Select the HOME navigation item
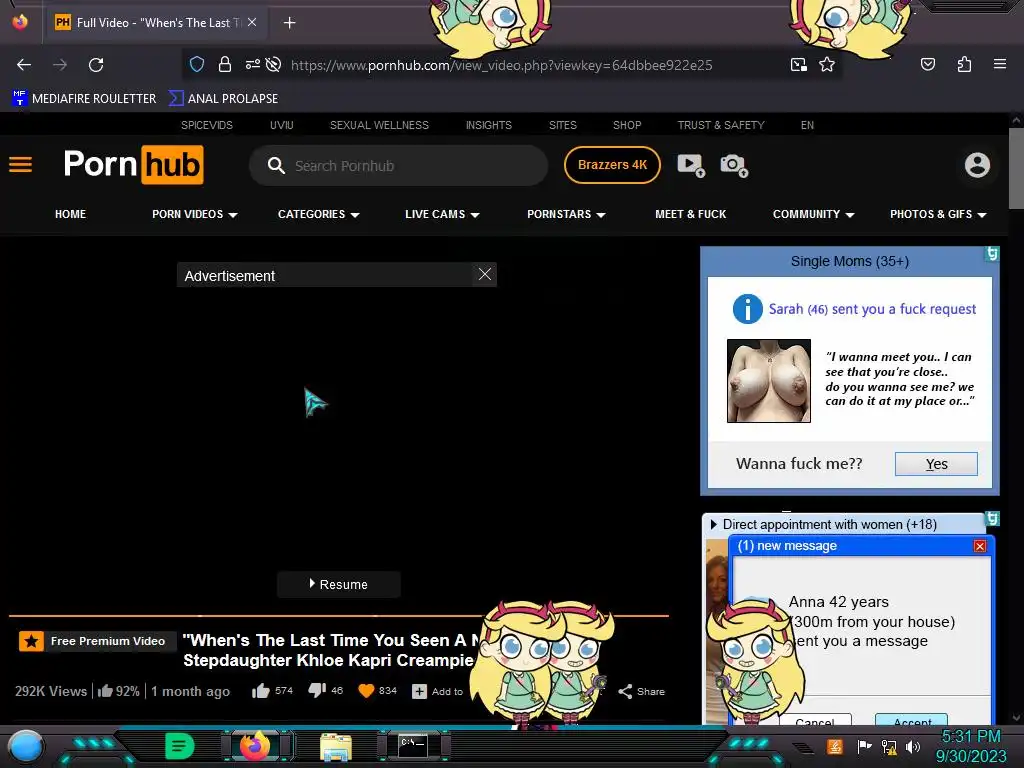This screenshot has width=1024, height=768. pos(71,214)
